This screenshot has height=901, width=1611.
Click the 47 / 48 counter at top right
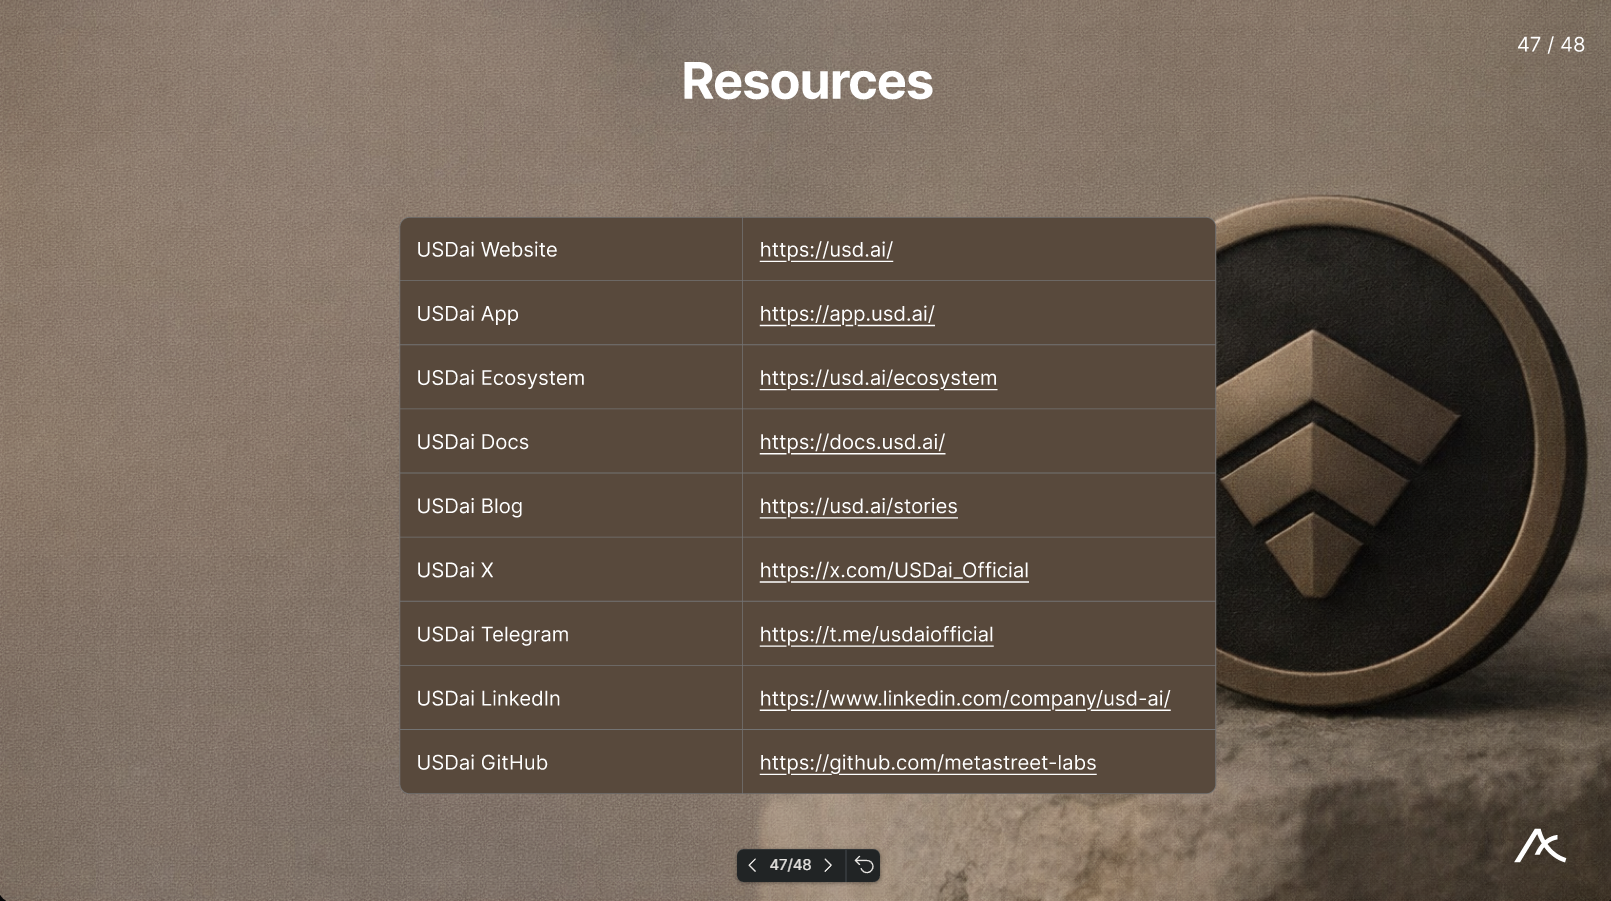[x=1550, y=45]
